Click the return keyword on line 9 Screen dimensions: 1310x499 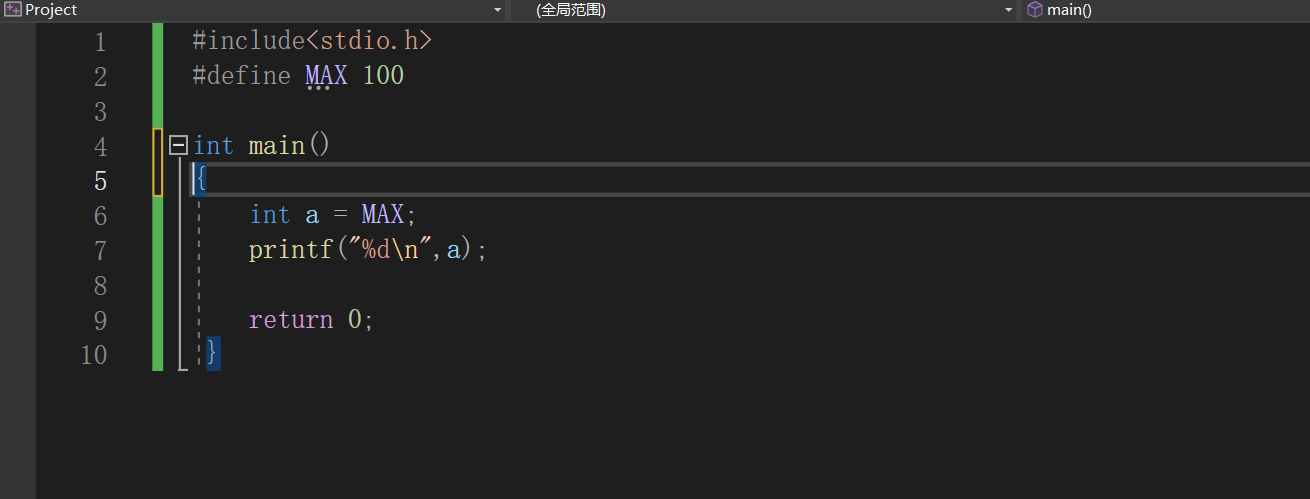click(291, 320)
